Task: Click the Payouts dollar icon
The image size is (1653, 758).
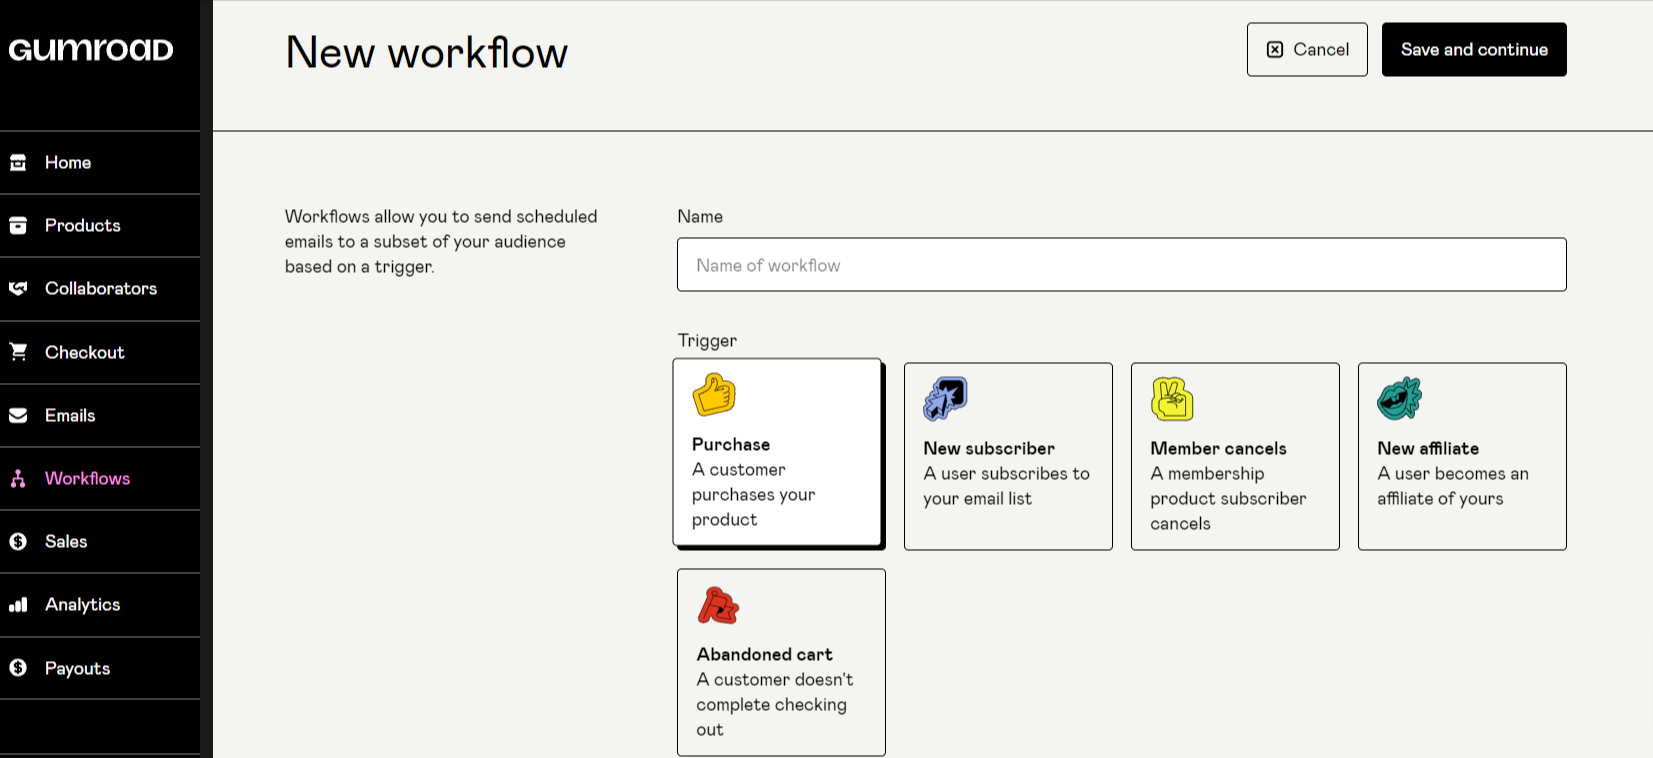Action: pos(18,668)
